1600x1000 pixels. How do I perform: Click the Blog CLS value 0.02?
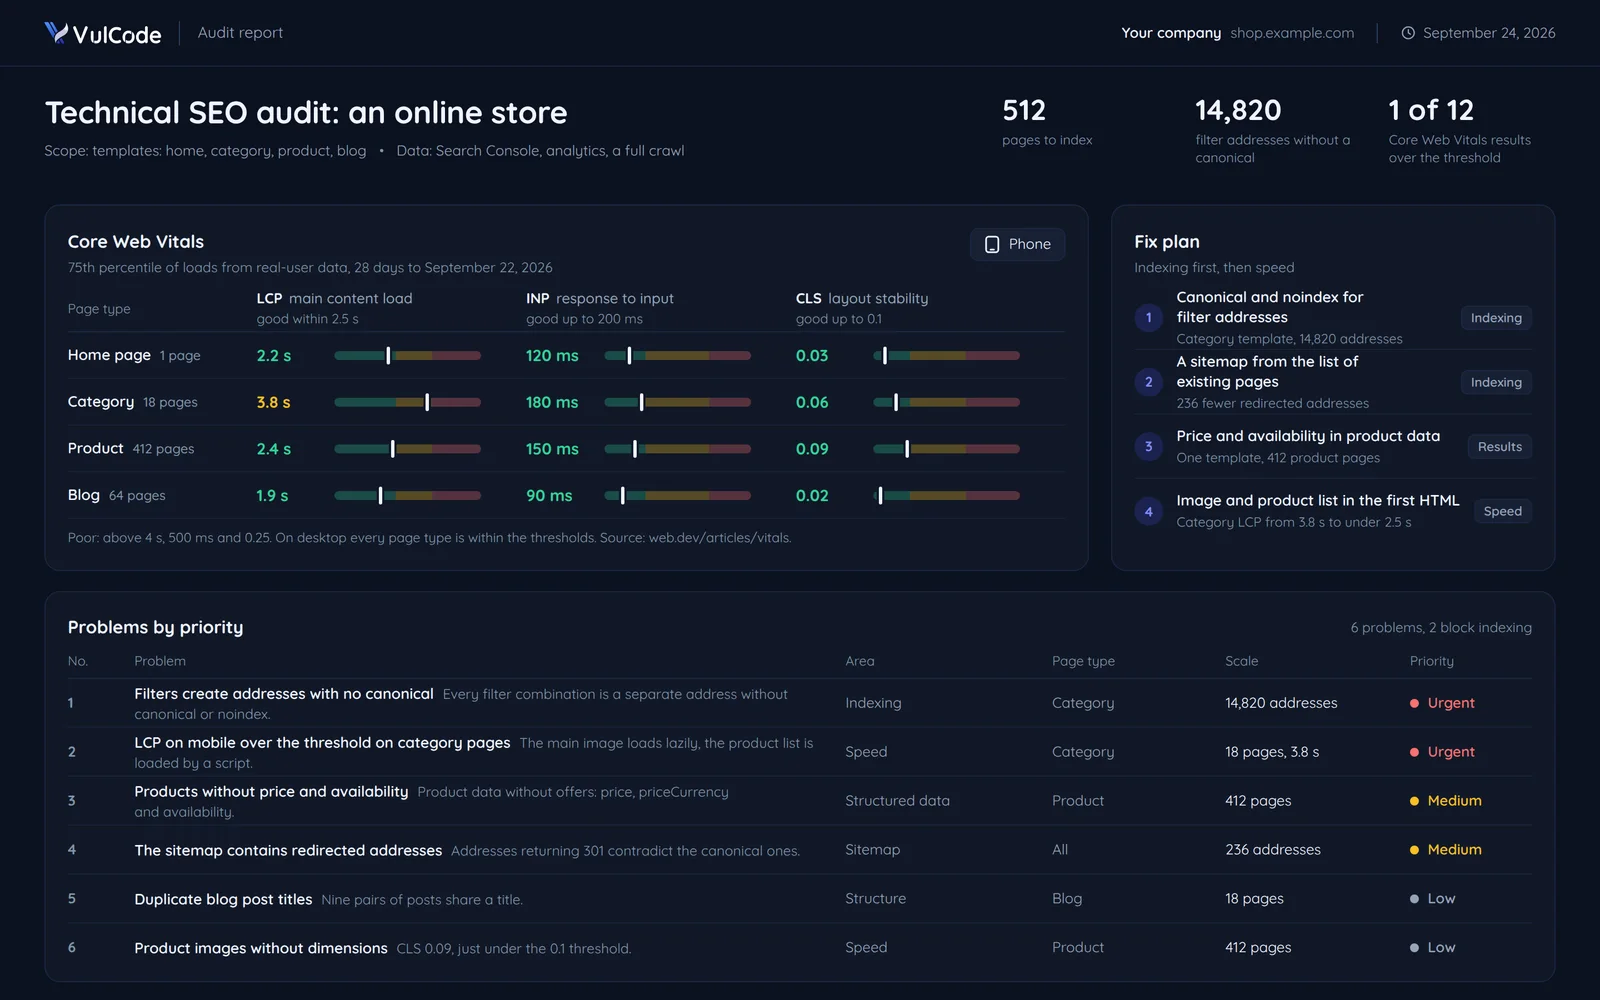[812, 496]
